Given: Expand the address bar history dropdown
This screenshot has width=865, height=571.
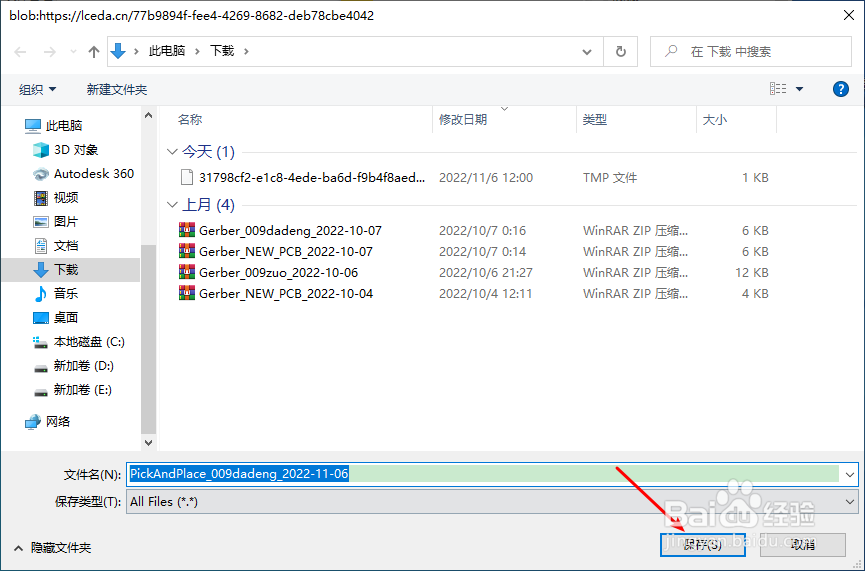Looking at the screenshot, I should click(587, 52).
